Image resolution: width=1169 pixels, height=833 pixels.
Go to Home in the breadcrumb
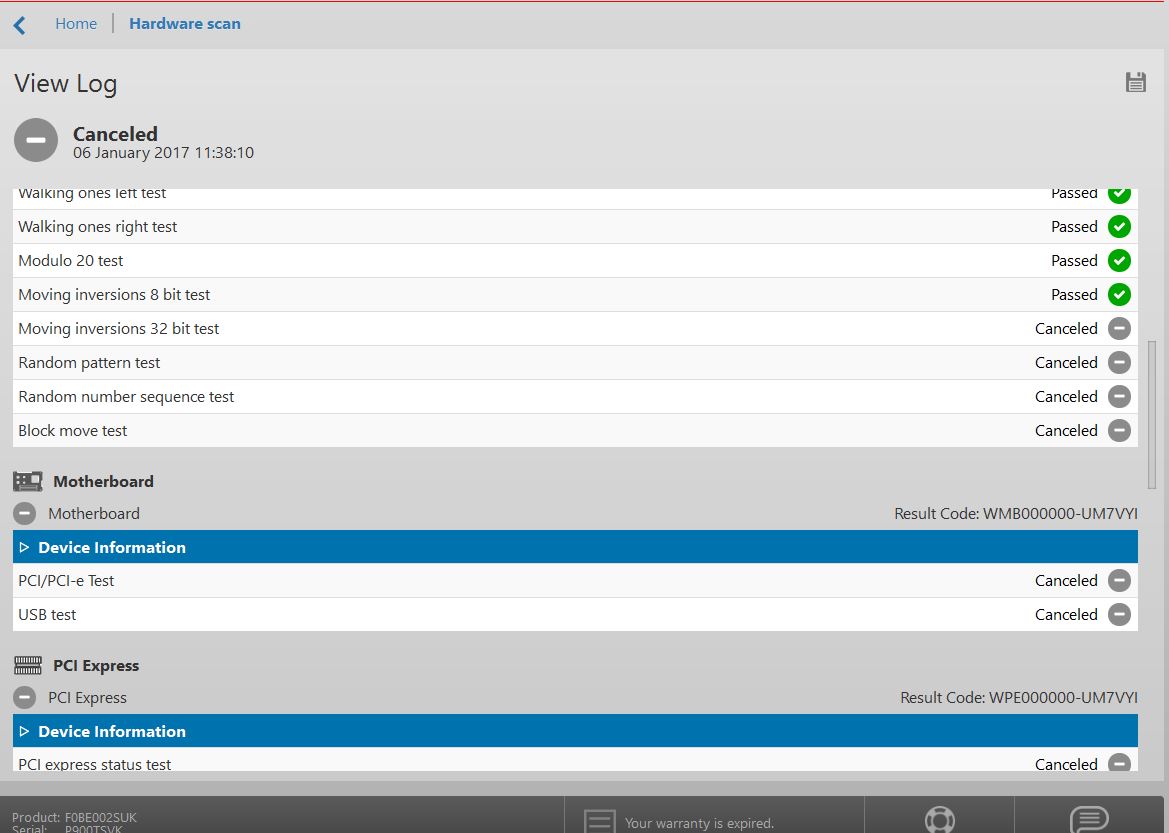(76, 24)
